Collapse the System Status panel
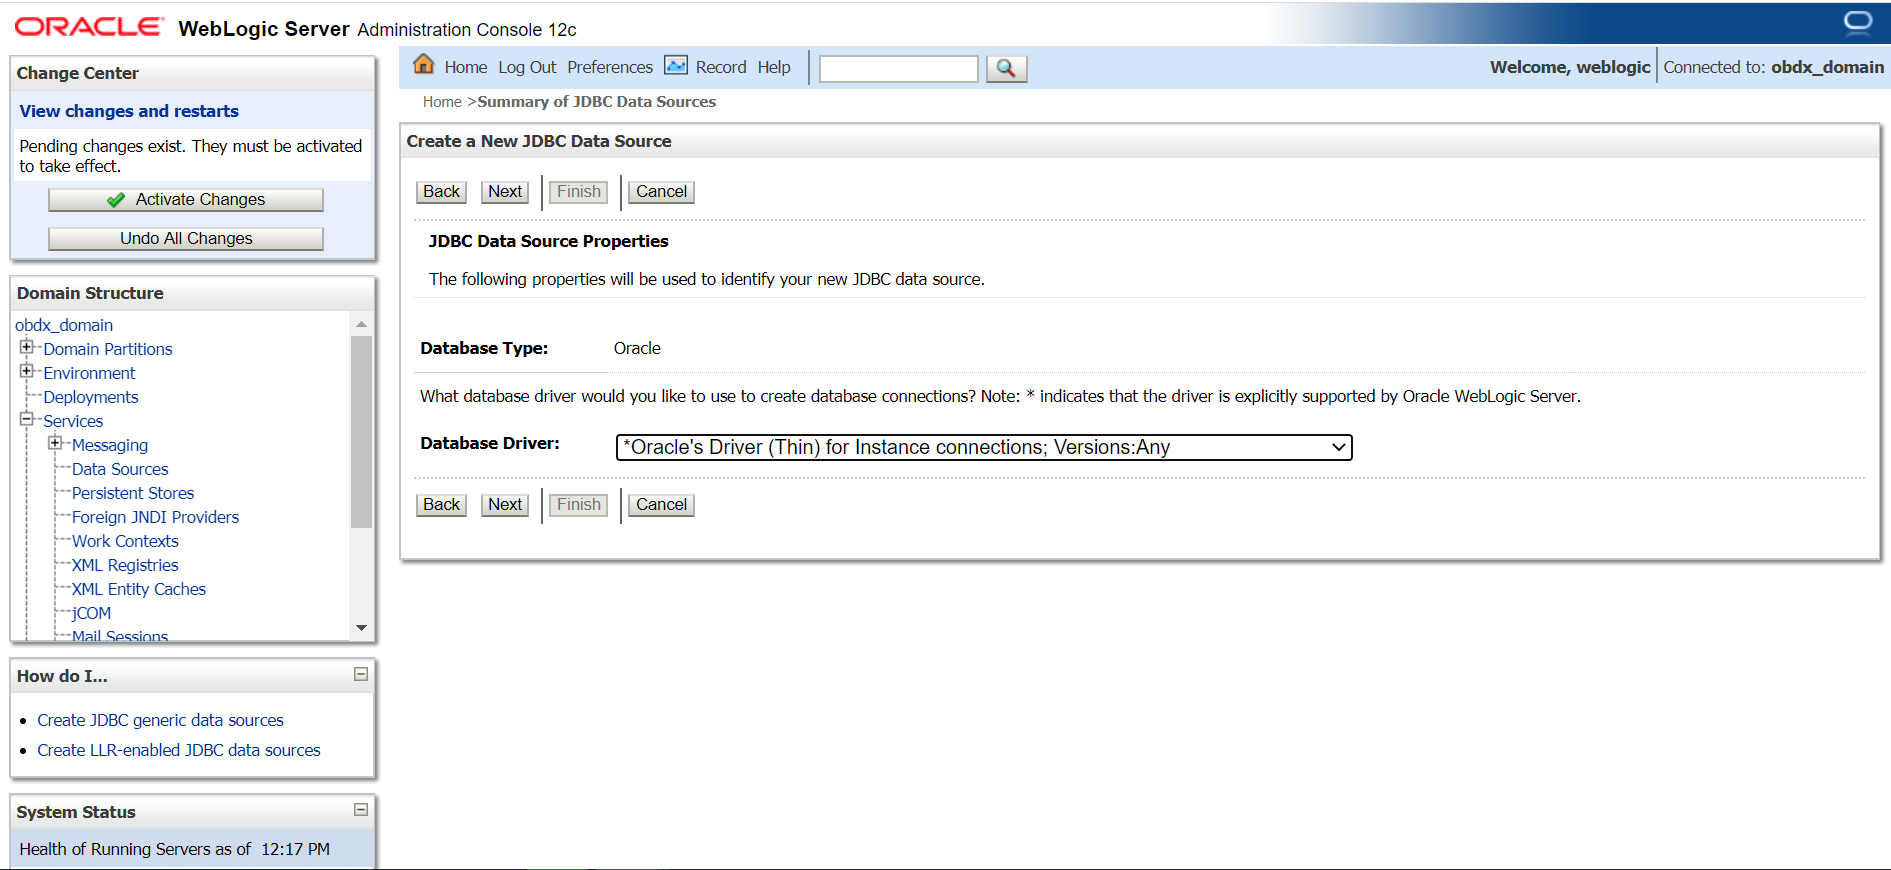This screenshot has width=1891, height=870. pyautogui.click(x=361, y=810)
